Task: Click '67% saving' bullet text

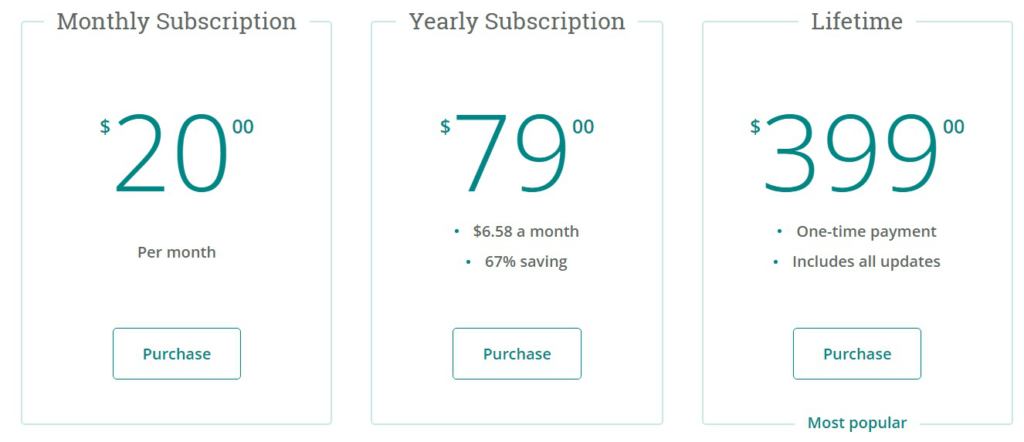Action: (x=526, y=262)
